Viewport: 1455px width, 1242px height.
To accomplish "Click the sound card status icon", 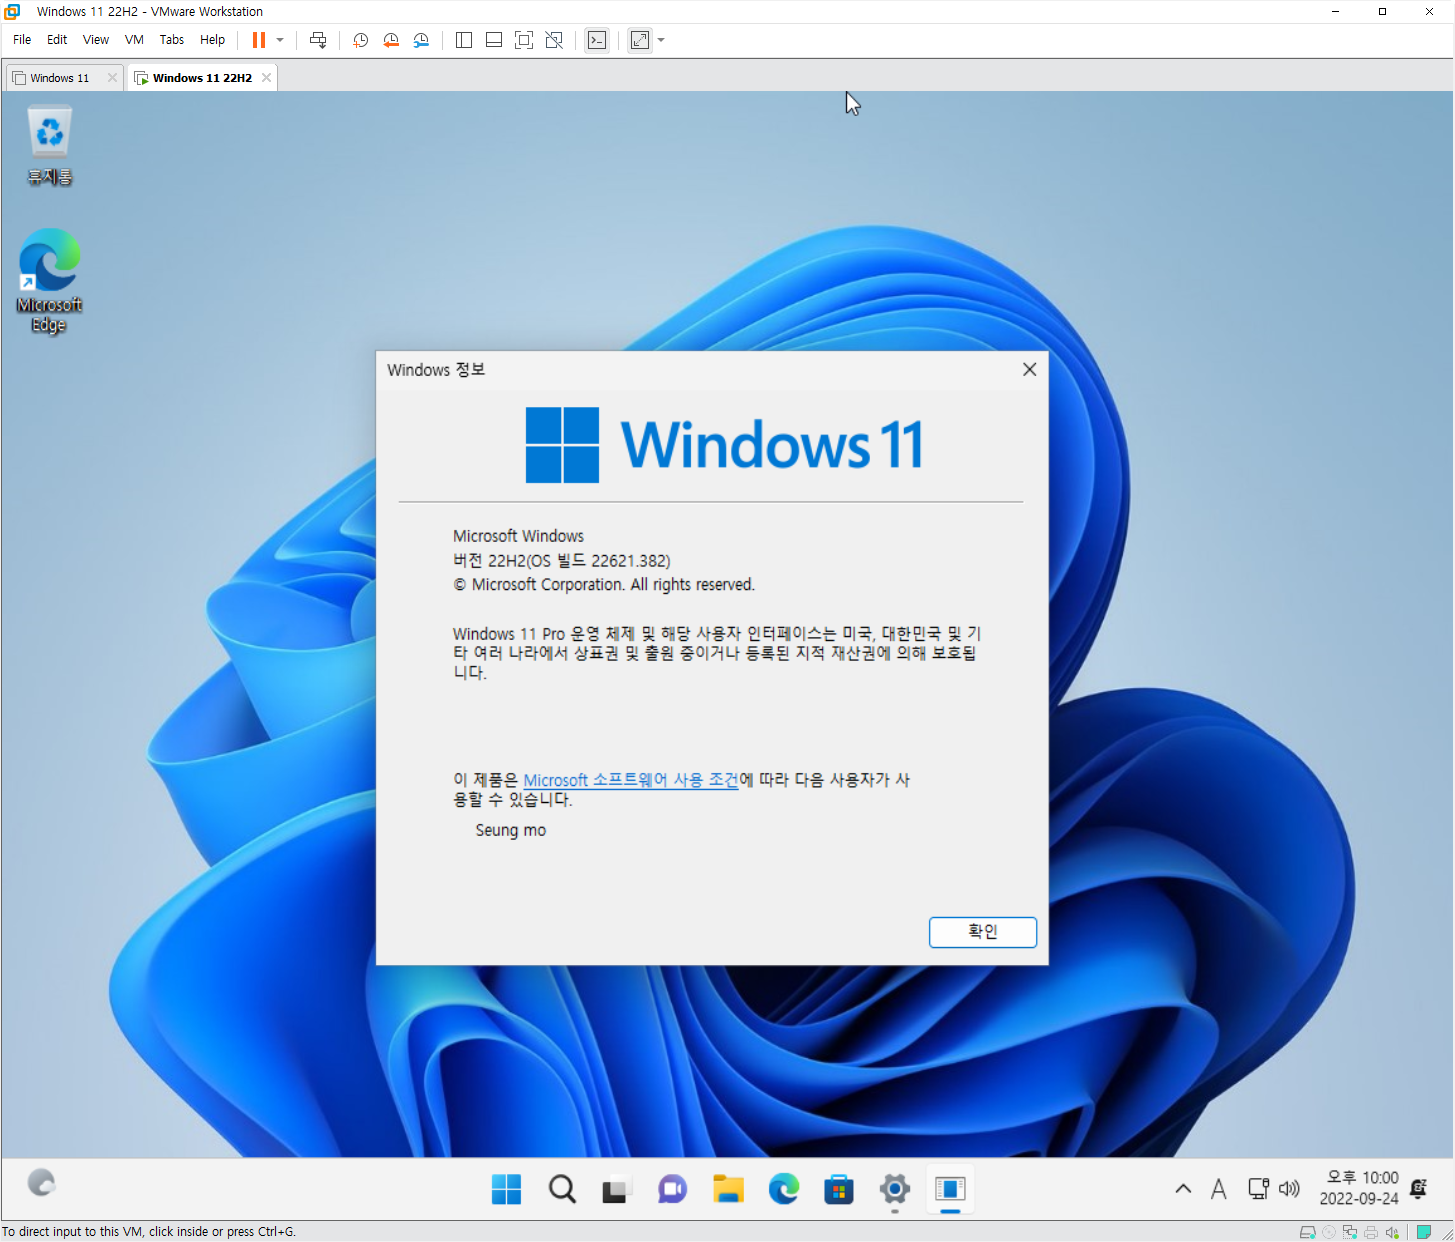I will point(1392,1232).
